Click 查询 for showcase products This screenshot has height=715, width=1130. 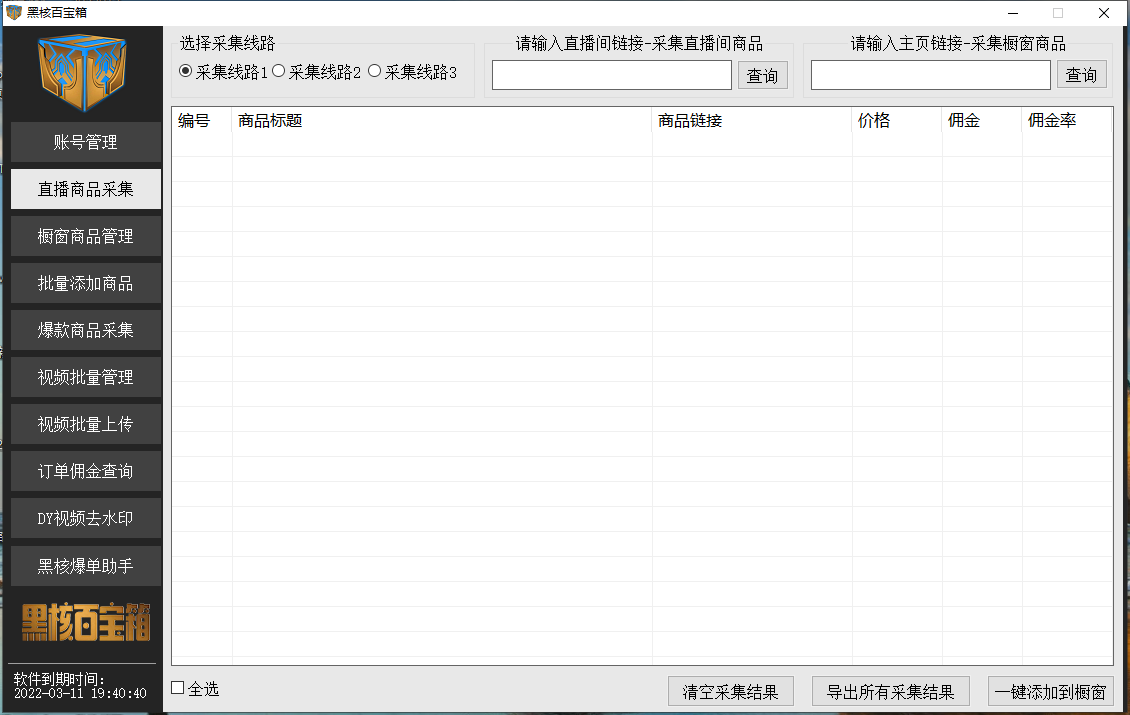[1082, 74]
